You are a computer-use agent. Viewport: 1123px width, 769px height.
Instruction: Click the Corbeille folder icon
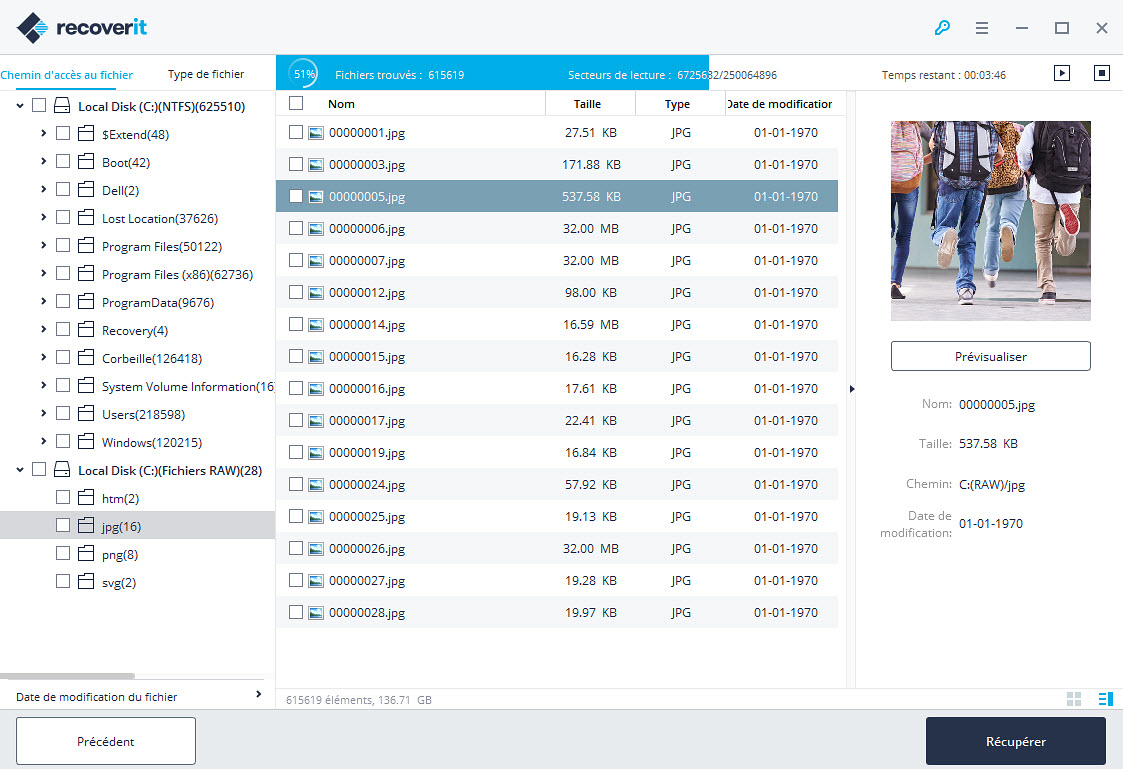(86, 357)
